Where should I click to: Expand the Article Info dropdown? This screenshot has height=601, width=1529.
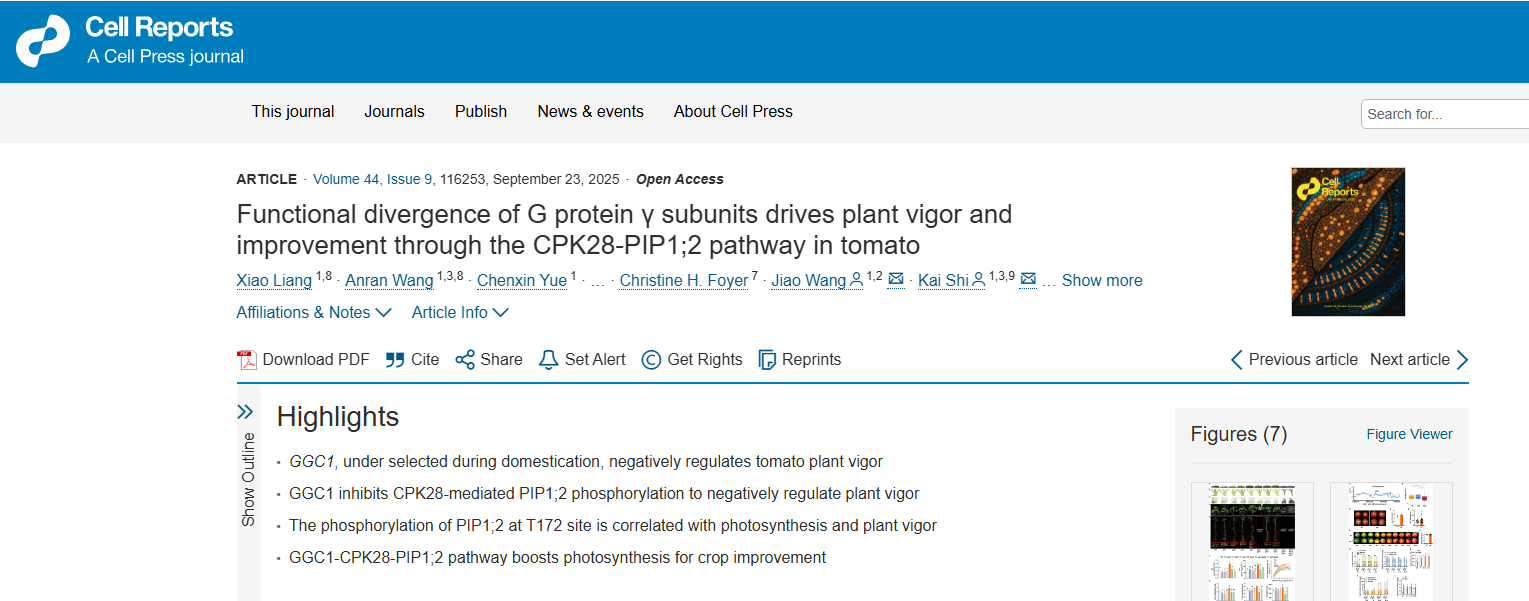click(x=460, y=313)
